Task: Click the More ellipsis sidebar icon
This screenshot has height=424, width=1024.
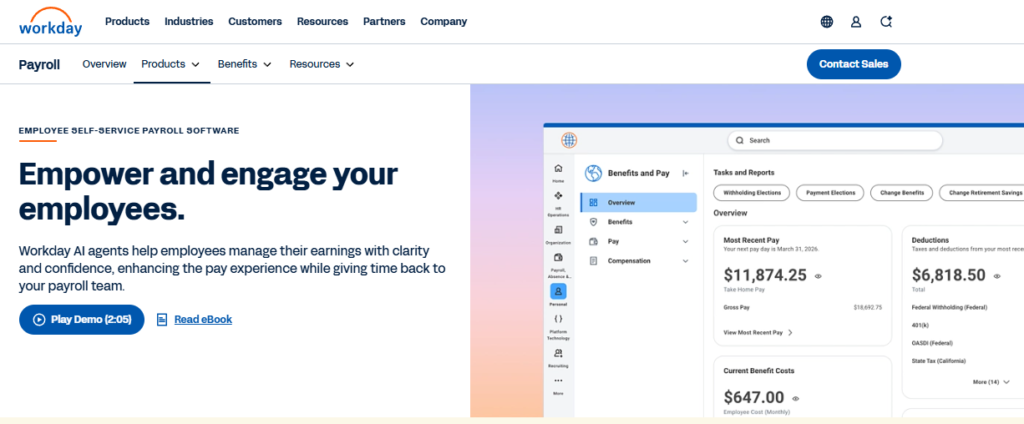Action: (x=558, y=380)
